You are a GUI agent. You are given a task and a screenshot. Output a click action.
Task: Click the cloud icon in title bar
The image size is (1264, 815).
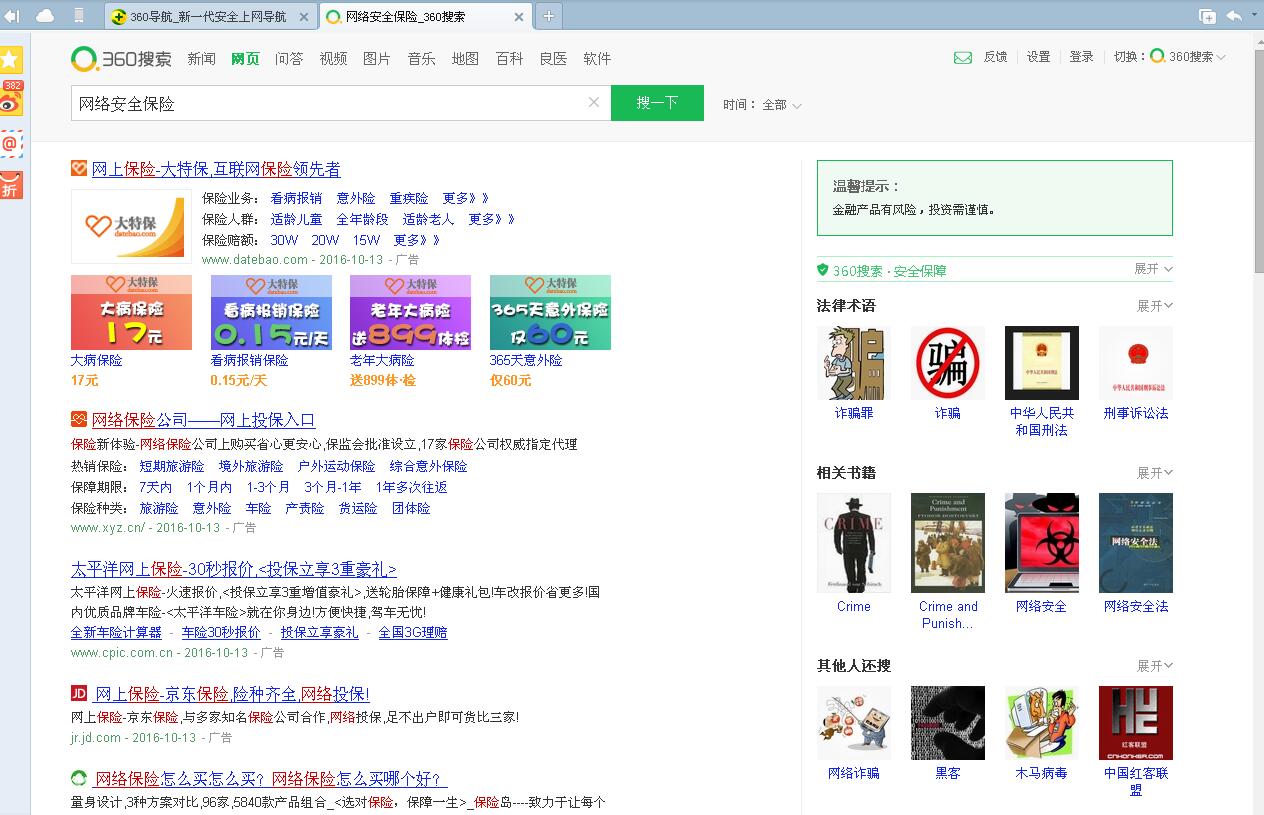(45, 16)
